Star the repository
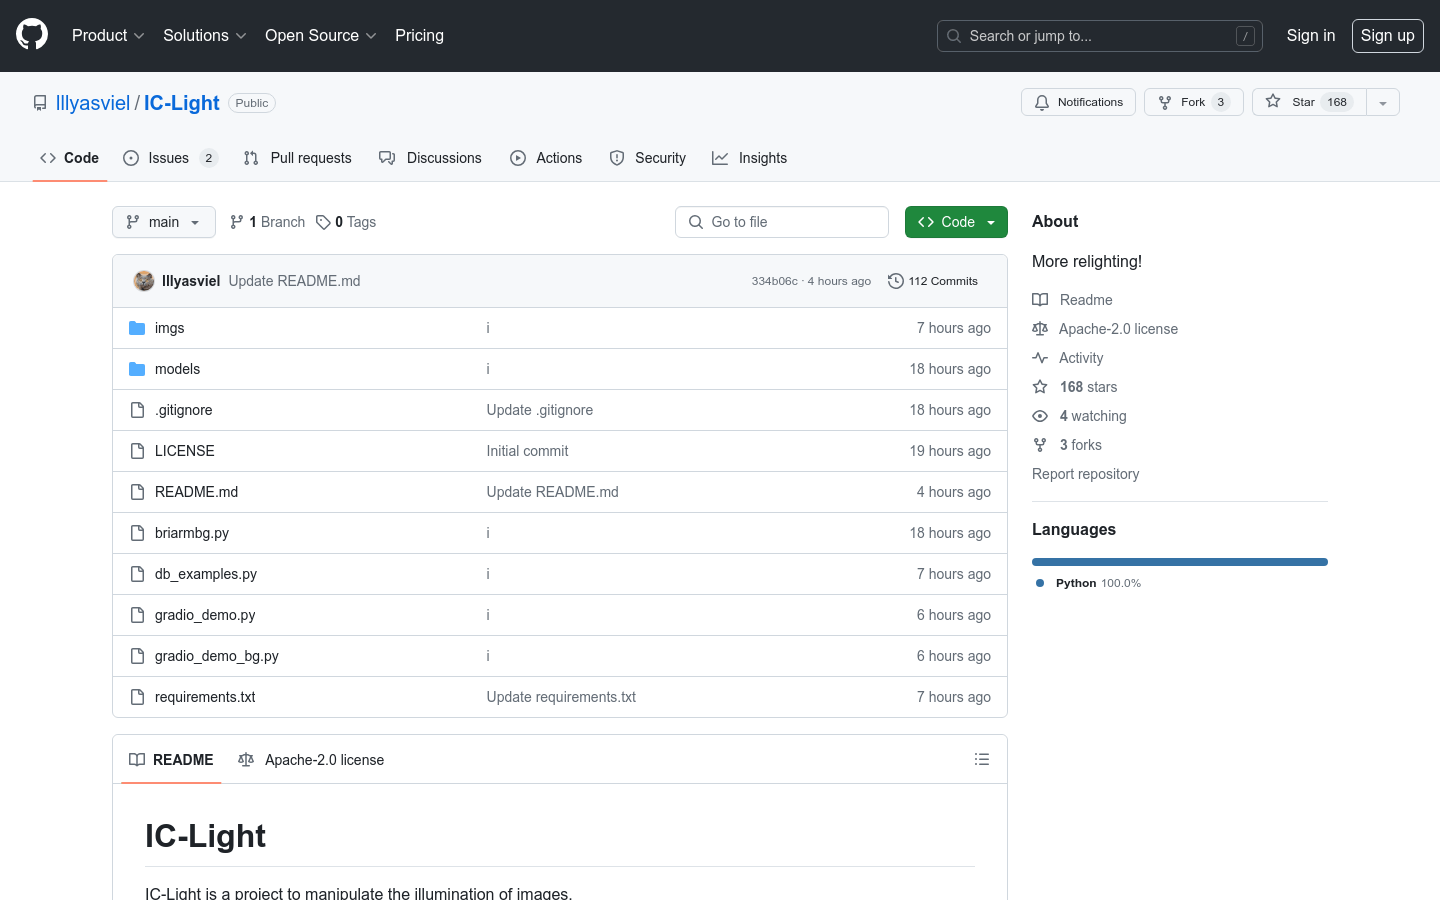This screenshot has width=1440, height=900. coord(1308,102)
